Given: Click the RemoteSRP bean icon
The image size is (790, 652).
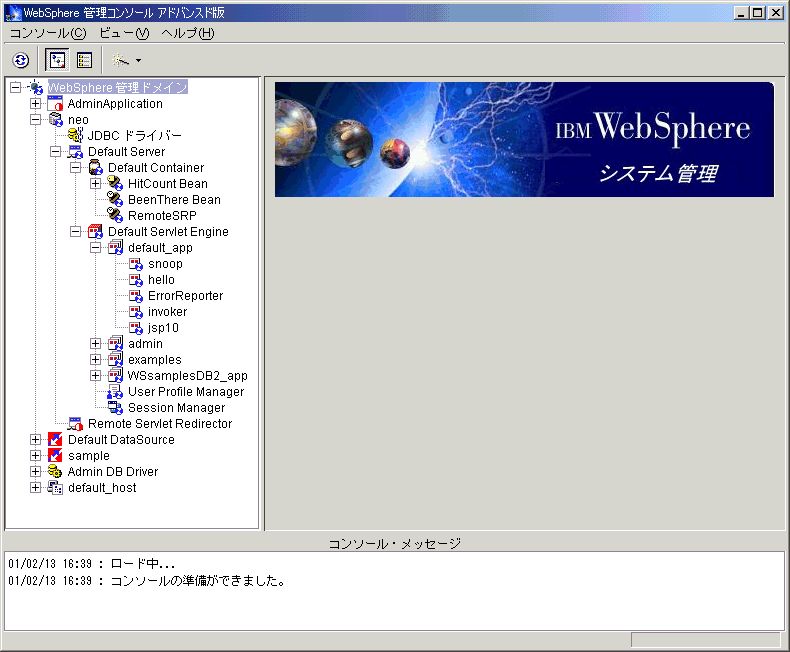Looking at the screenshot, I should [115, 216].
